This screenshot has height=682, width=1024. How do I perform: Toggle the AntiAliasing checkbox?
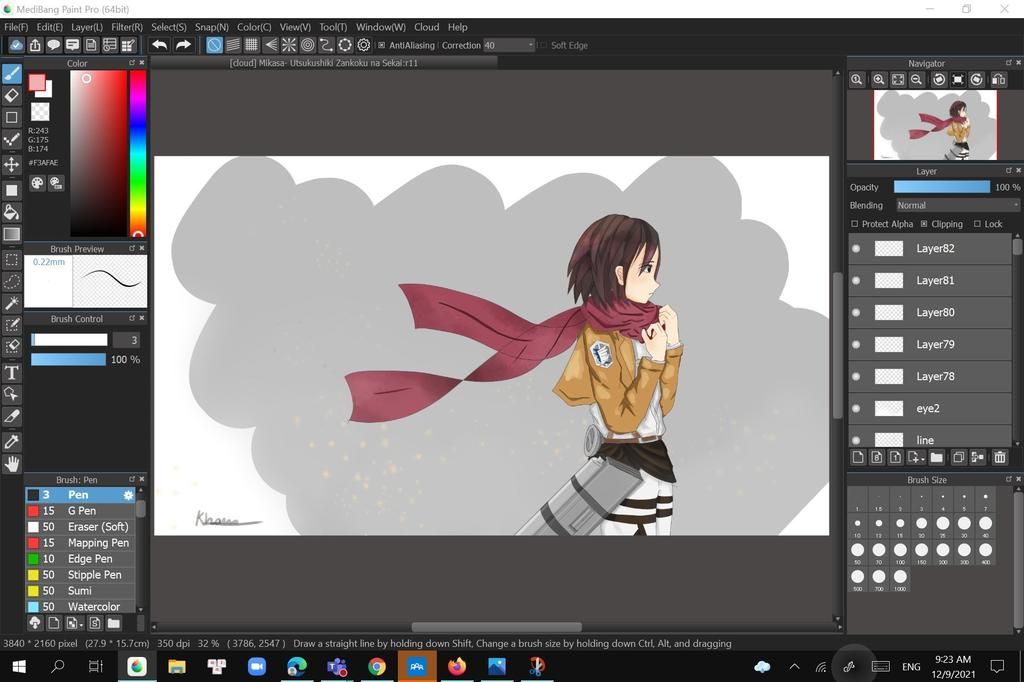381,45
